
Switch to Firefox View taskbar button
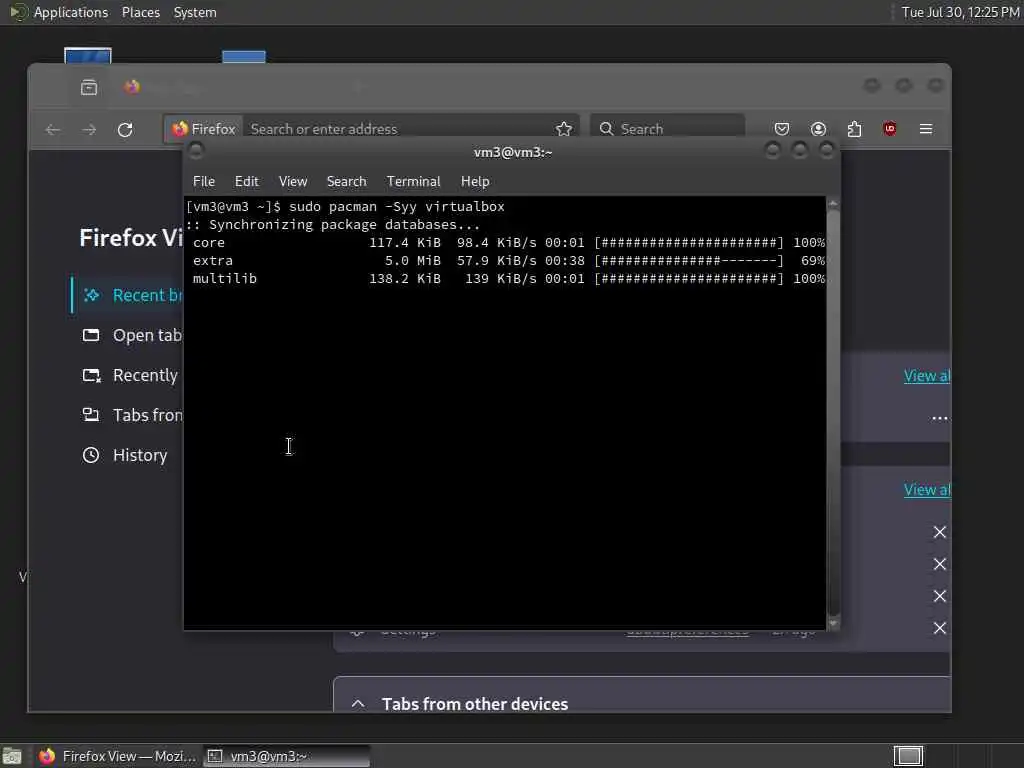[x=117, y=756]
